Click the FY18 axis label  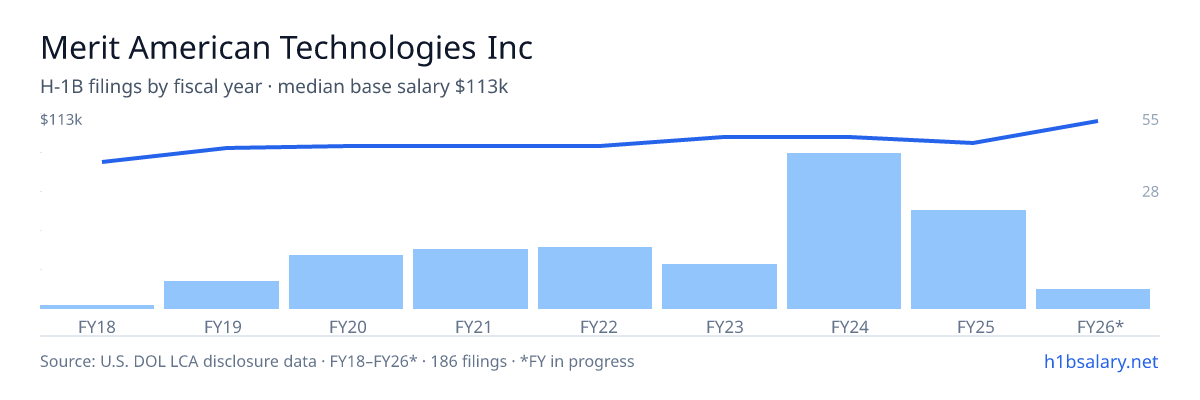(x=97, y=326)
